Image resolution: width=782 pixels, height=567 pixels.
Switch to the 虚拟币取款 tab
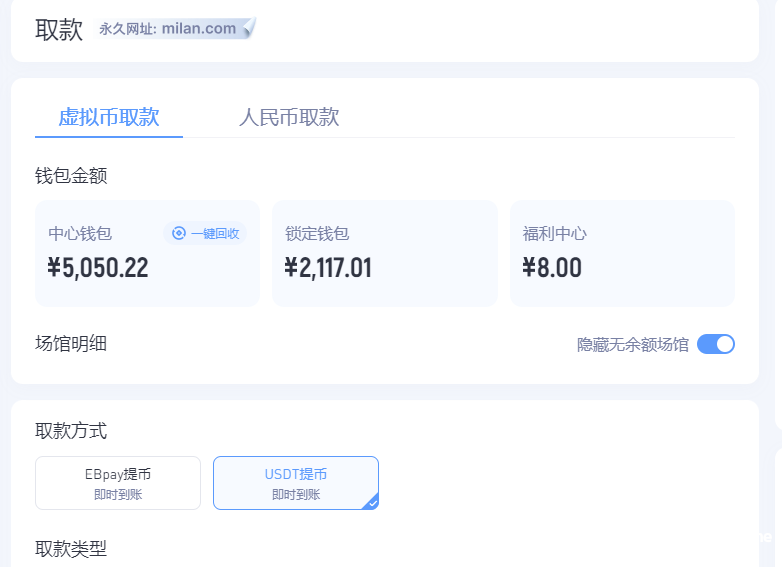pos(109,117)
